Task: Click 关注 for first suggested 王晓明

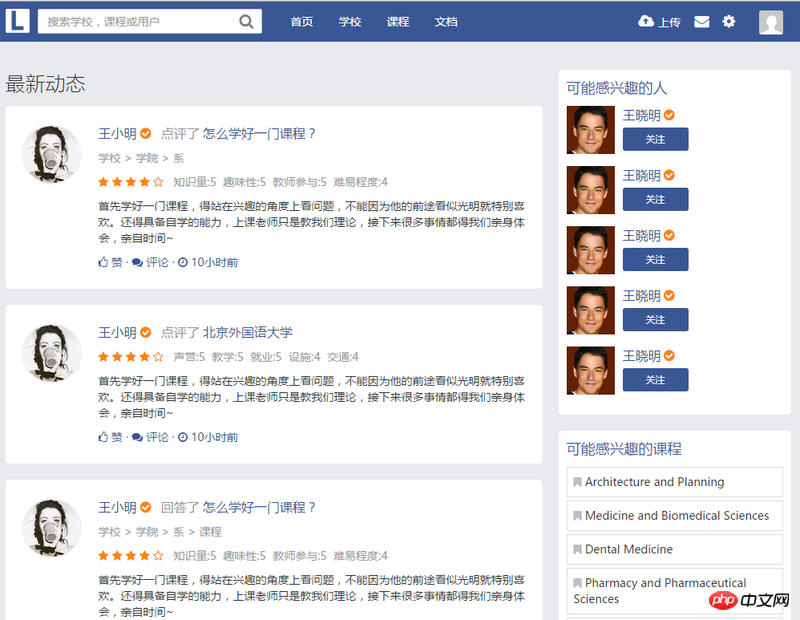Action: pyautogui.click(x=656, y=139)
